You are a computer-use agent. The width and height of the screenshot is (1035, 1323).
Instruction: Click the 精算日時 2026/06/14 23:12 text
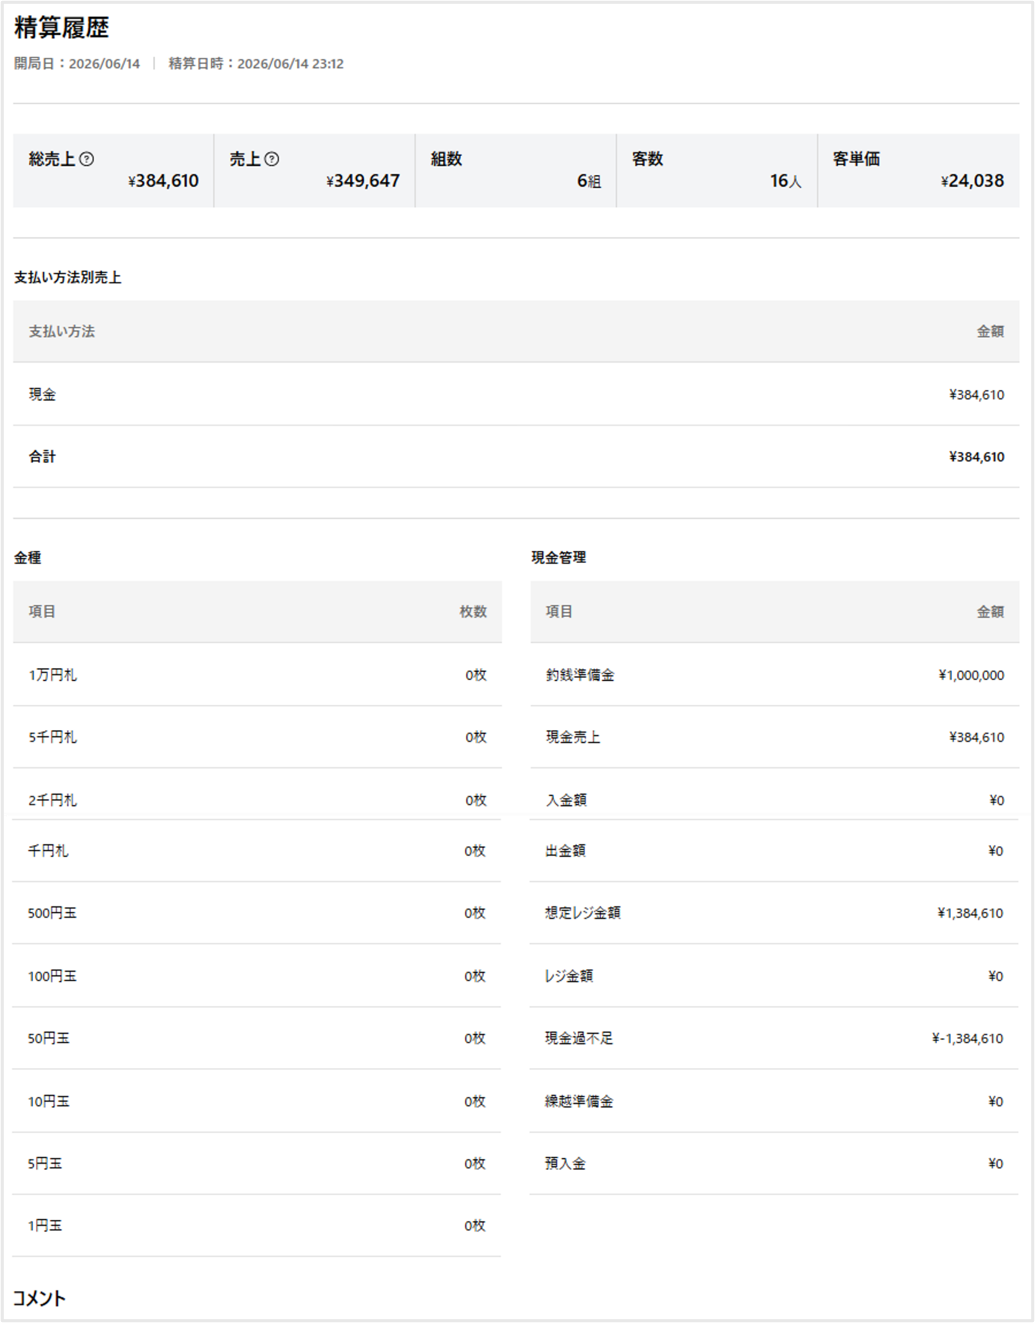click(x=256, y=63)
